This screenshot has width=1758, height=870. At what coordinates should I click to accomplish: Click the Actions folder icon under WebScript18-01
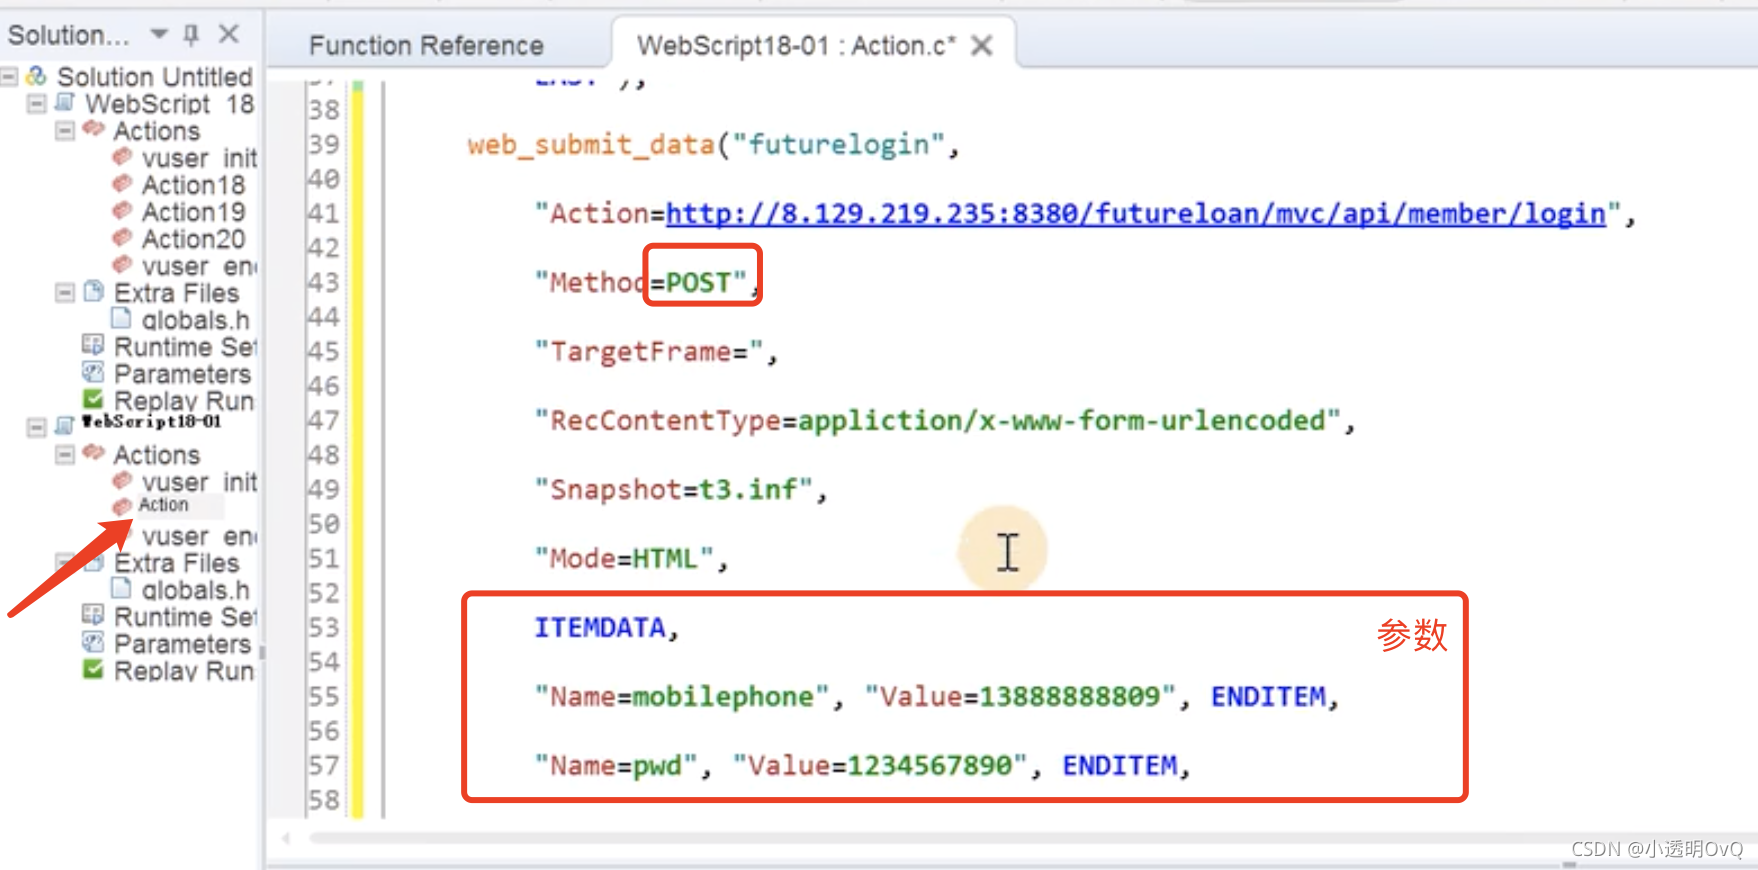(94, 452)
